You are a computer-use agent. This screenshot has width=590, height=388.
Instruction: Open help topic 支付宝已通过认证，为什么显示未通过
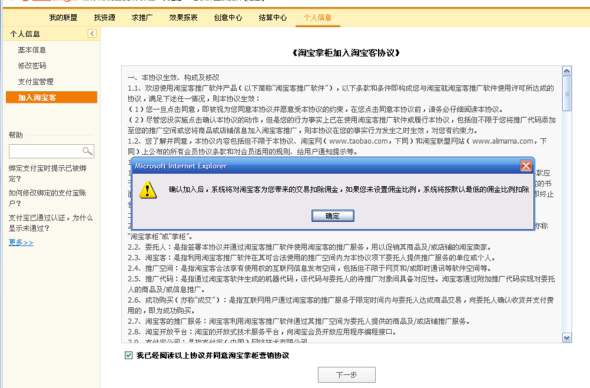(x=50, y=223)
